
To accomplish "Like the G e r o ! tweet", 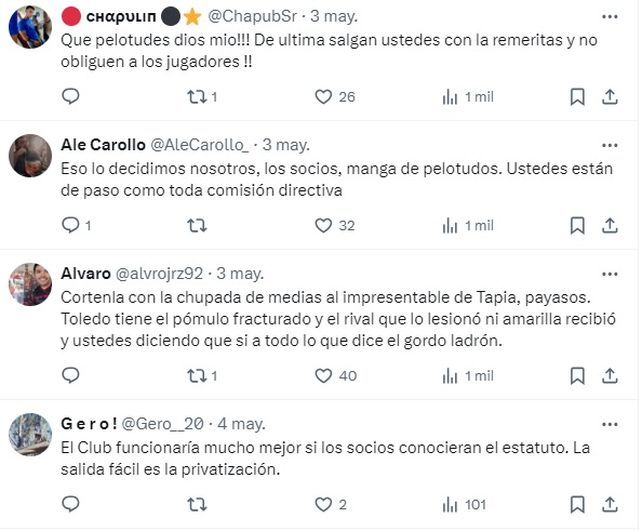I will pos(323,505).
